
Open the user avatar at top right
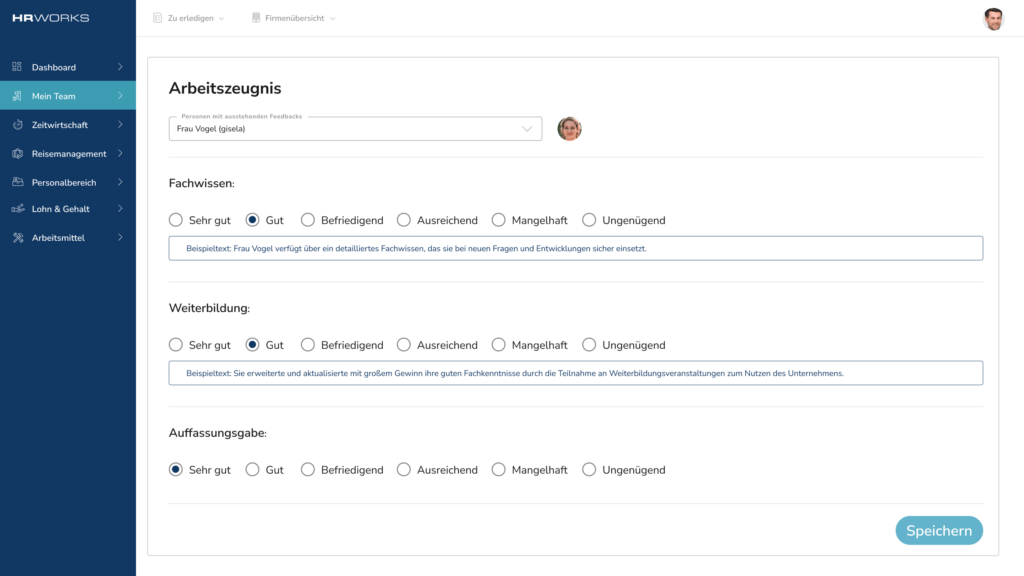(x=993, y=18)
